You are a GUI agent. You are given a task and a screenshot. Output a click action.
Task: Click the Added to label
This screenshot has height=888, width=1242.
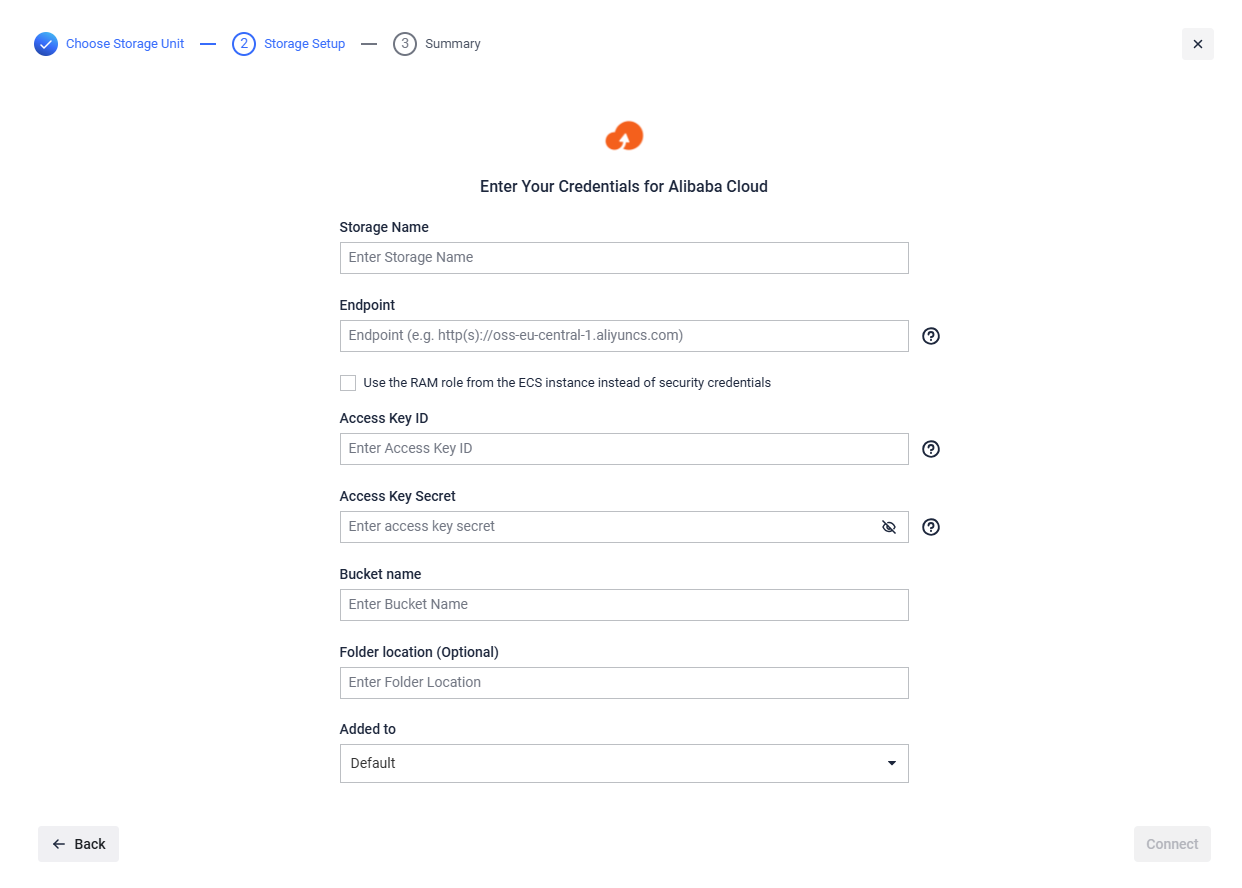(x=368, y=730)
